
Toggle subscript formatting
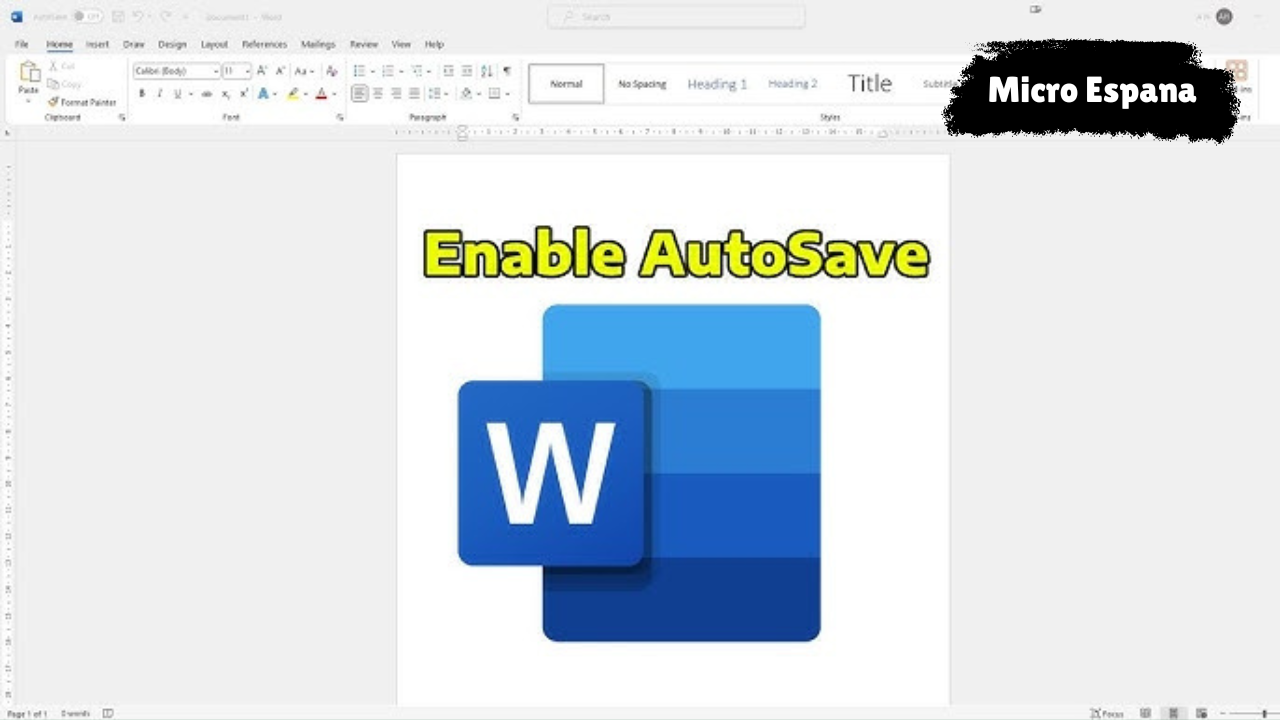click(x=226, y=94)
